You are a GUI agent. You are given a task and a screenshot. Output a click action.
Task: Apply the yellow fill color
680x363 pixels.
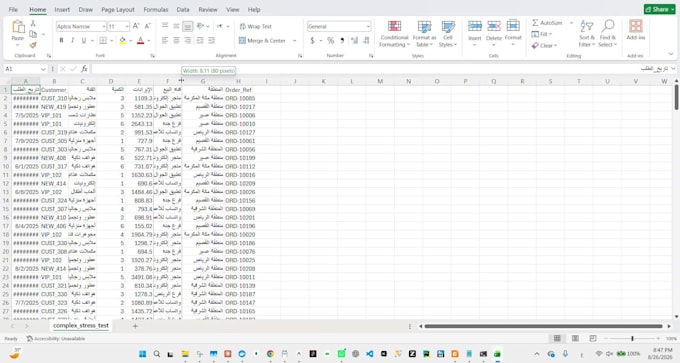123,40
